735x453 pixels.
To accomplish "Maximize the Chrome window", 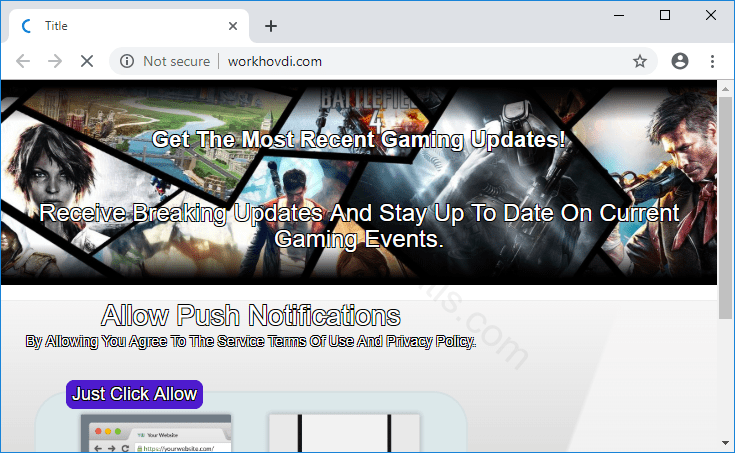I will pyautogui.click(x=665, y=15).
